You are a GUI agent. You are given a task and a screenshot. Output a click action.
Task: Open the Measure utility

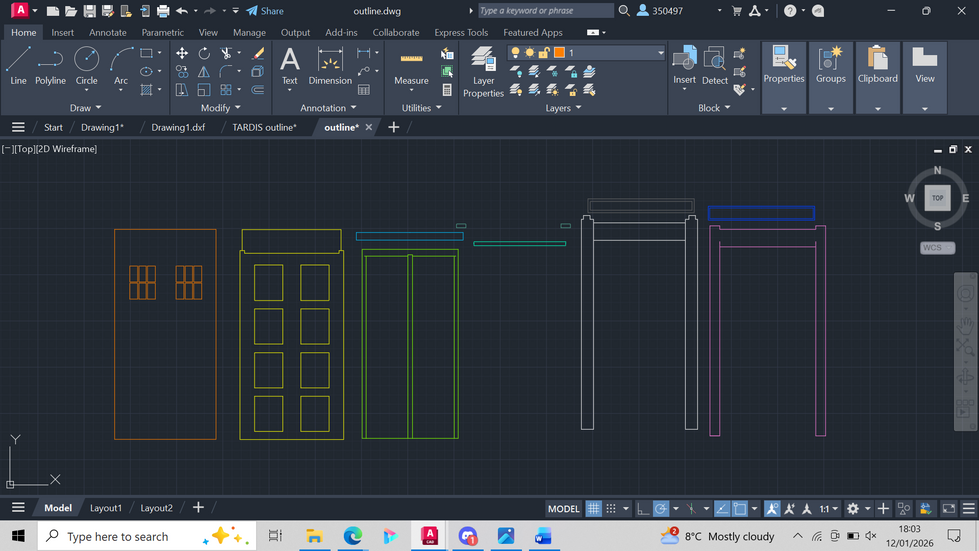point(411,67)
